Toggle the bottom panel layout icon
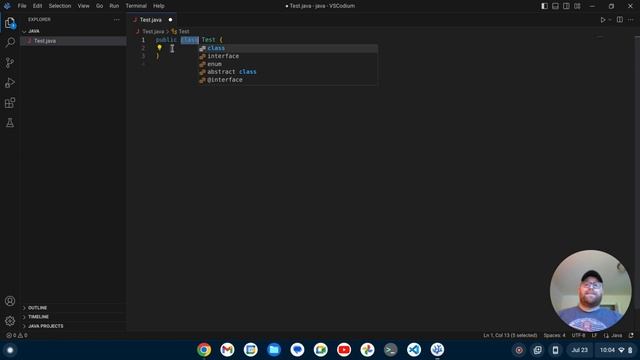This screenshot has height=360, width=640. (x=556, y=6)
